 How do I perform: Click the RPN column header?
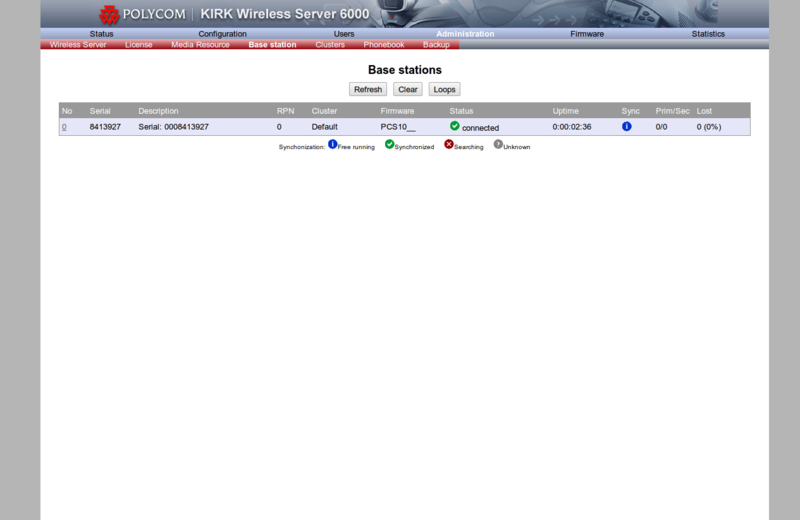285,111
